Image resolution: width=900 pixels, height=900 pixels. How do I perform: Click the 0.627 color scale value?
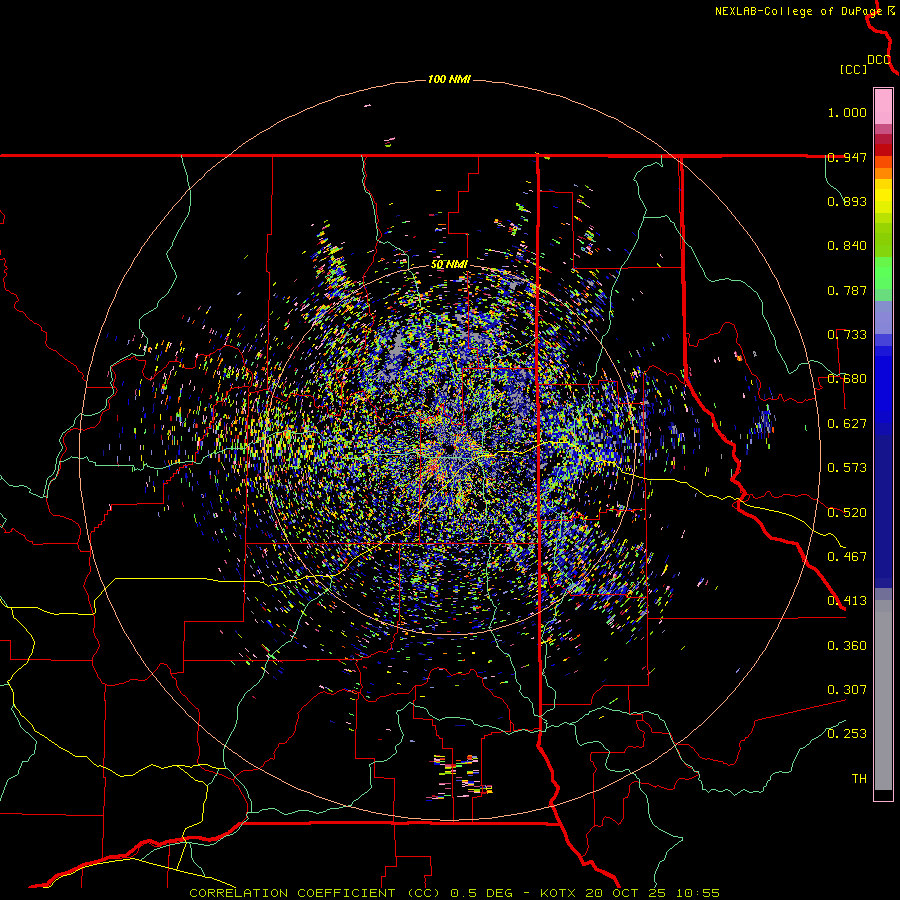point(847,424)
